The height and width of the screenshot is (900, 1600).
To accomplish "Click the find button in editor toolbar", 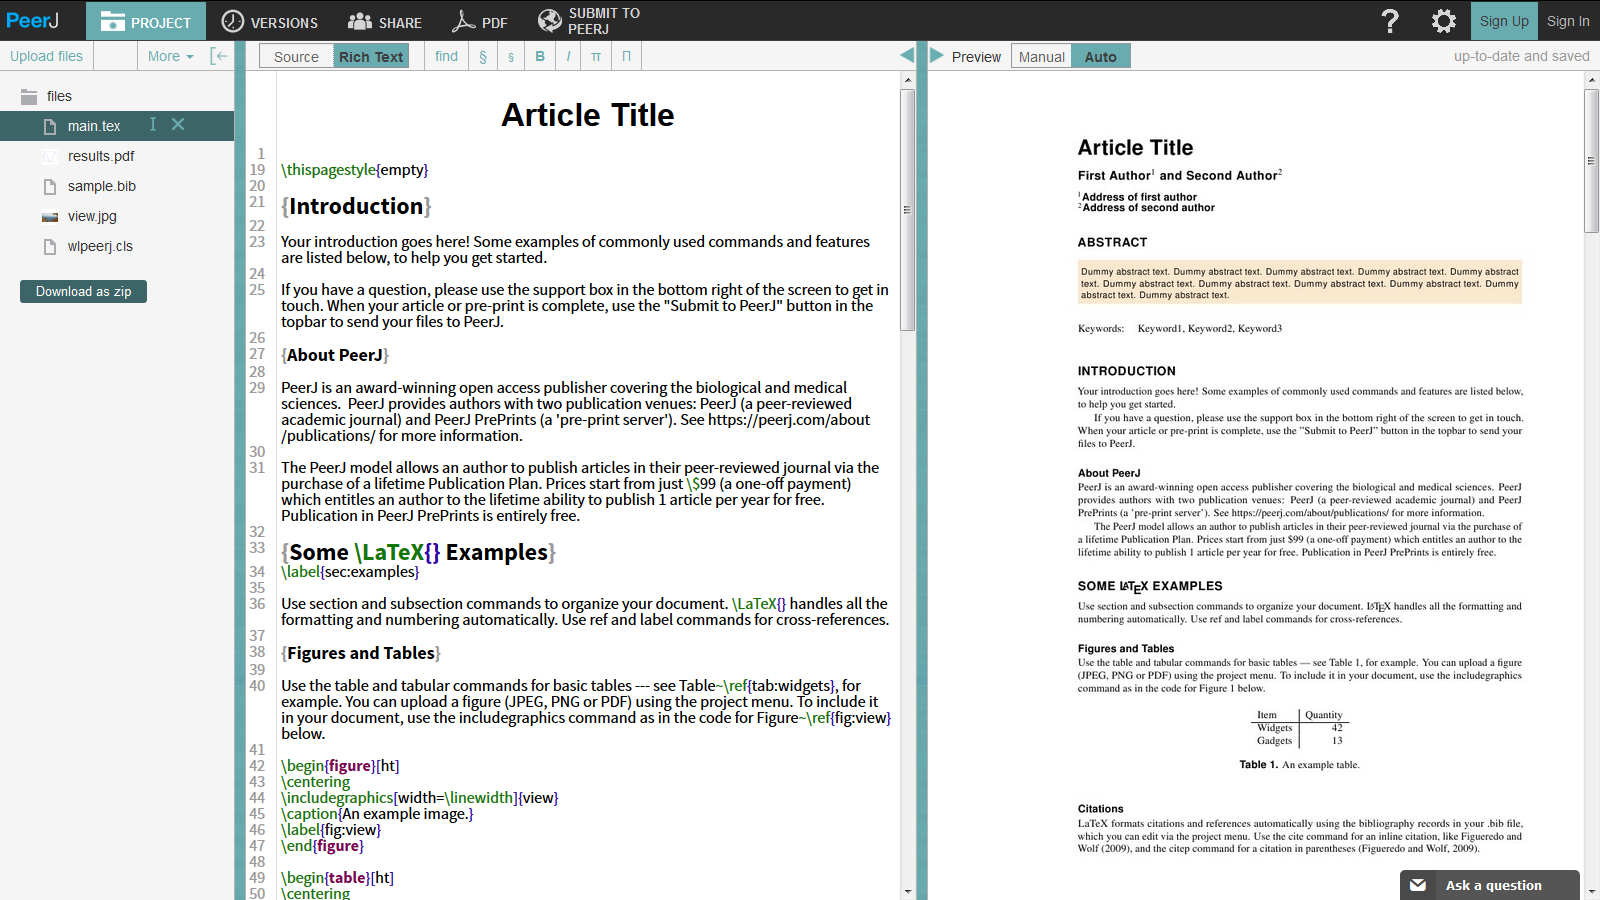I will 447,56.
